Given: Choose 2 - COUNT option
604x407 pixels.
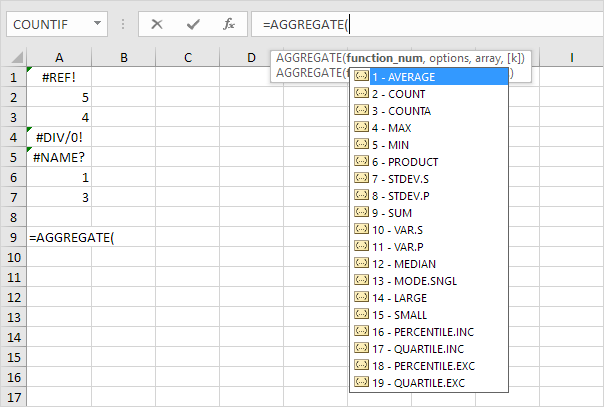Looking at the screenshot, I should coord(429,94).
